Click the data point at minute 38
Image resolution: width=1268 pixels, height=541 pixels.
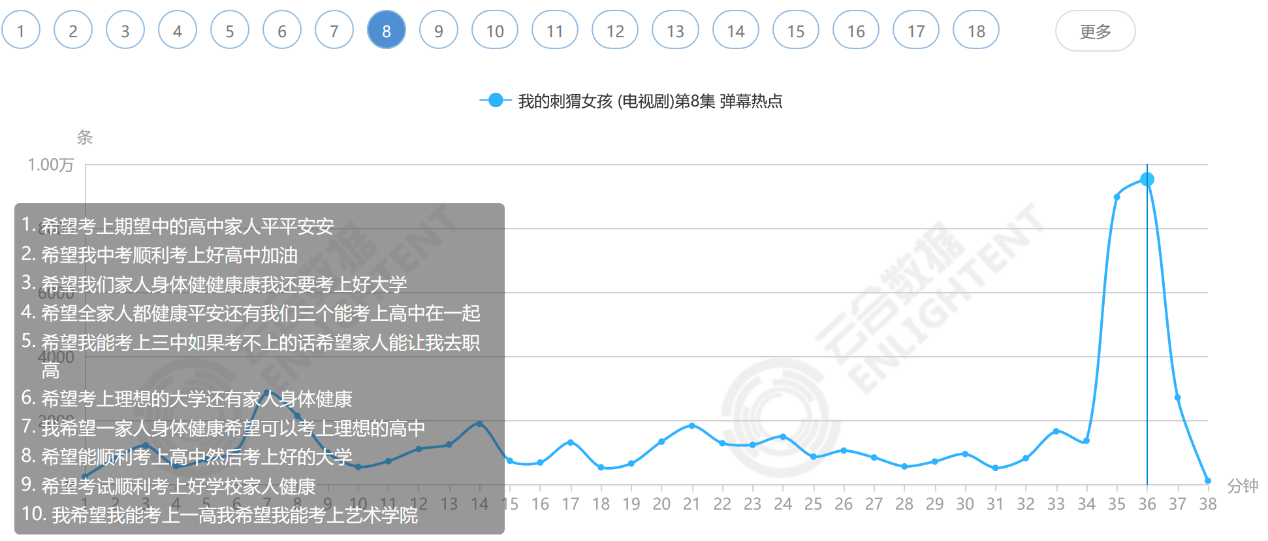[1208, 481]
